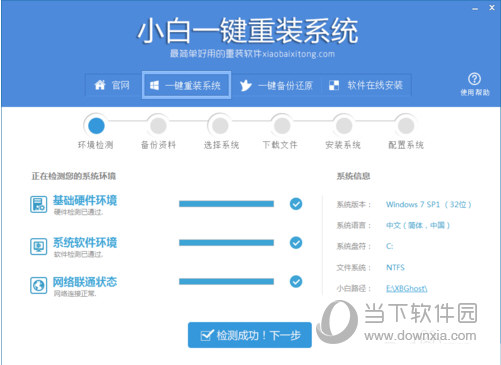Select the 下载文件 step circle
This screenshot has width=501, height=365.
pos(282,126)
